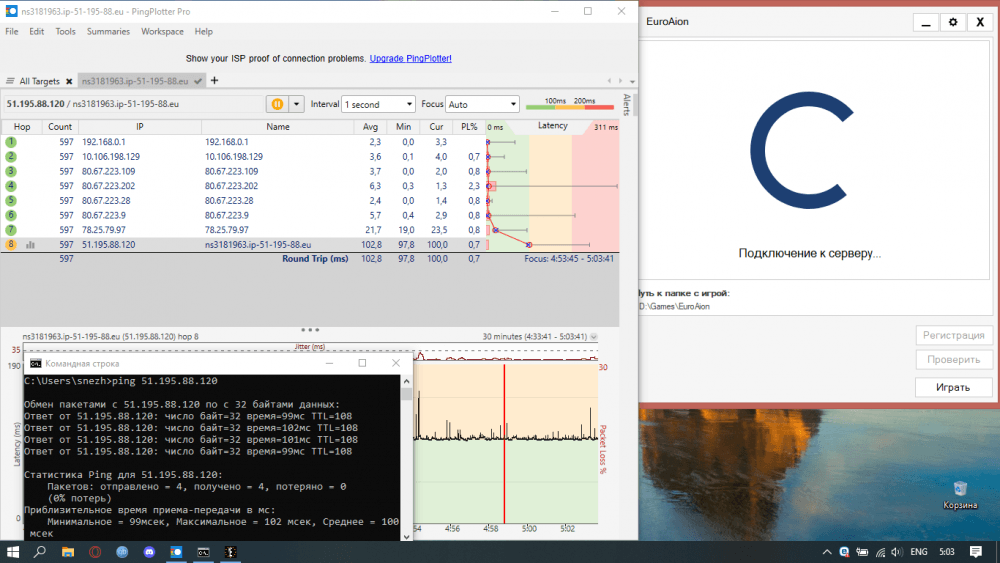The height and width of the screenshot is (563, 1000).
Task: Click the plus icon to add new target tab
Action: (x=215, y=80)
